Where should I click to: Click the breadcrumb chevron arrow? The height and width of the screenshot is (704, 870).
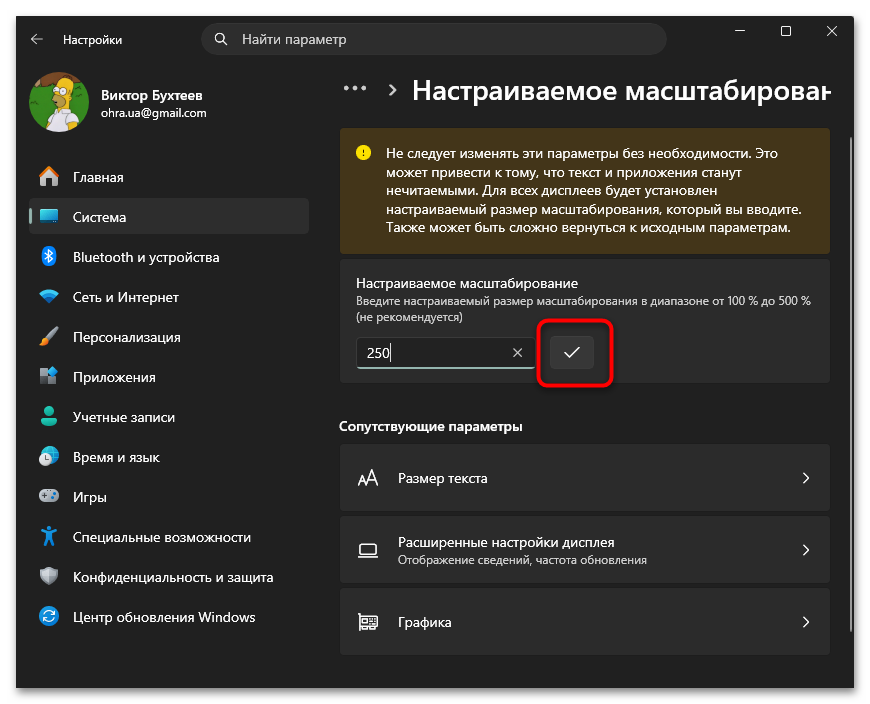point(392,90)
